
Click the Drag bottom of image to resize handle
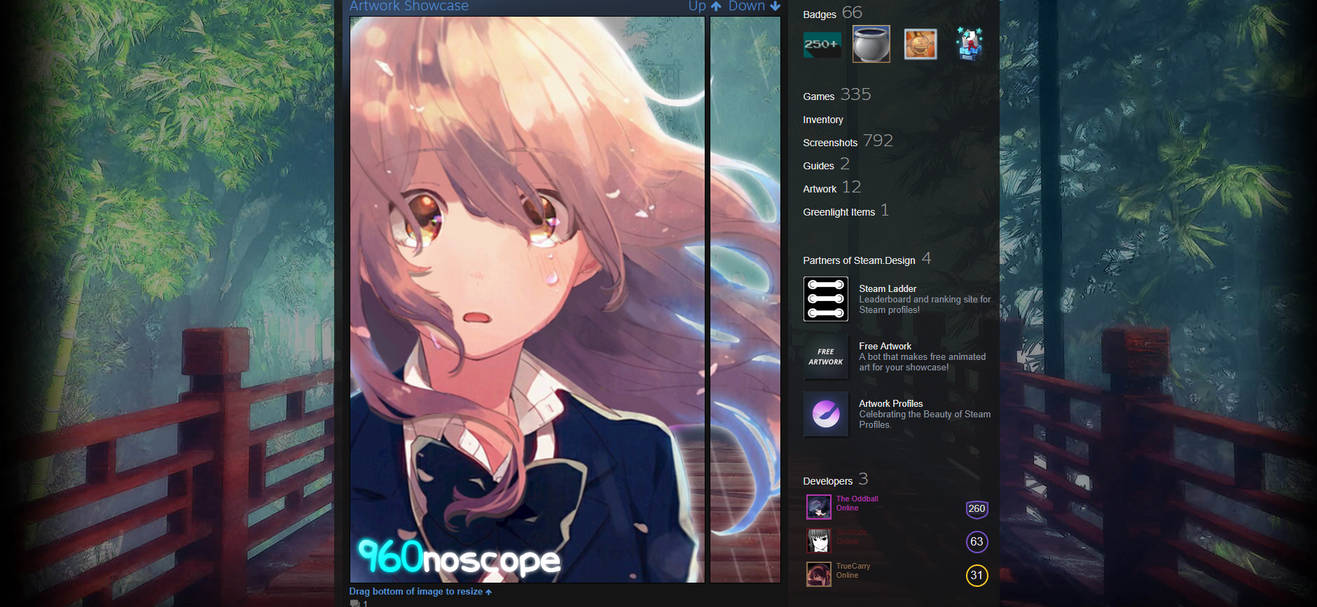(x=420, y=592)
